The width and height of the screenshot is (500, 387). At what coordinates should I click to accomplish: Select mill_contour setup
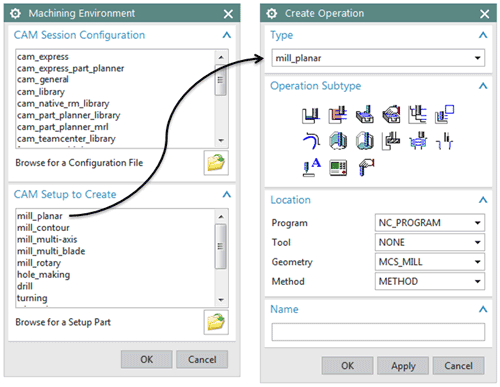coord(43,228)
